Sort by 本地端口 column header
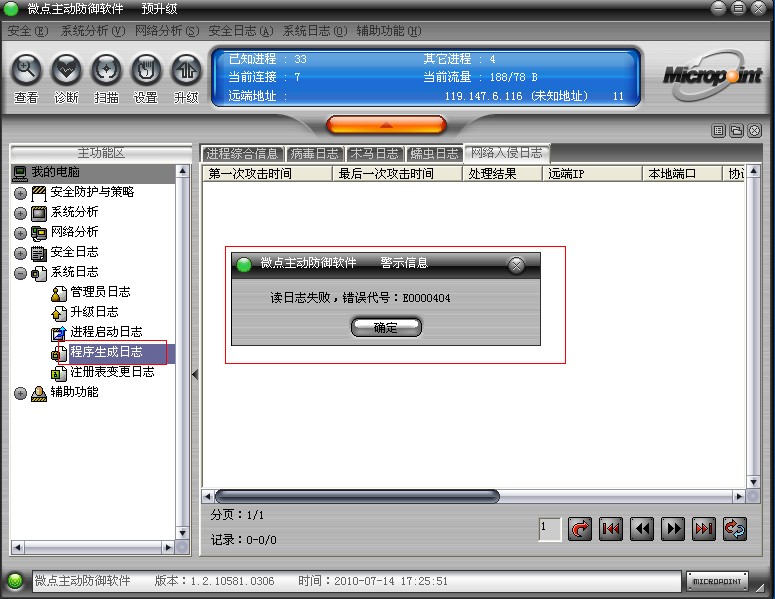This screenshot has width=775, height=599. (x=682, y=174)
